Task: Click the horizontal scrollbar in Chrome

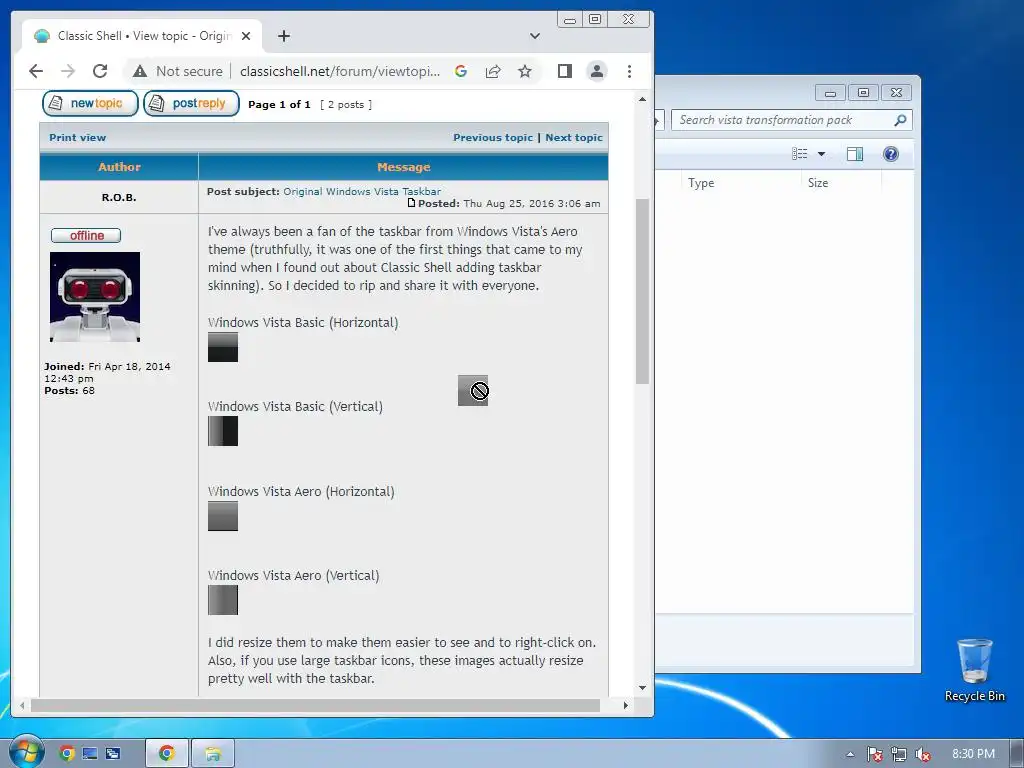Action: pyautogui.click(x=315, y=705)
